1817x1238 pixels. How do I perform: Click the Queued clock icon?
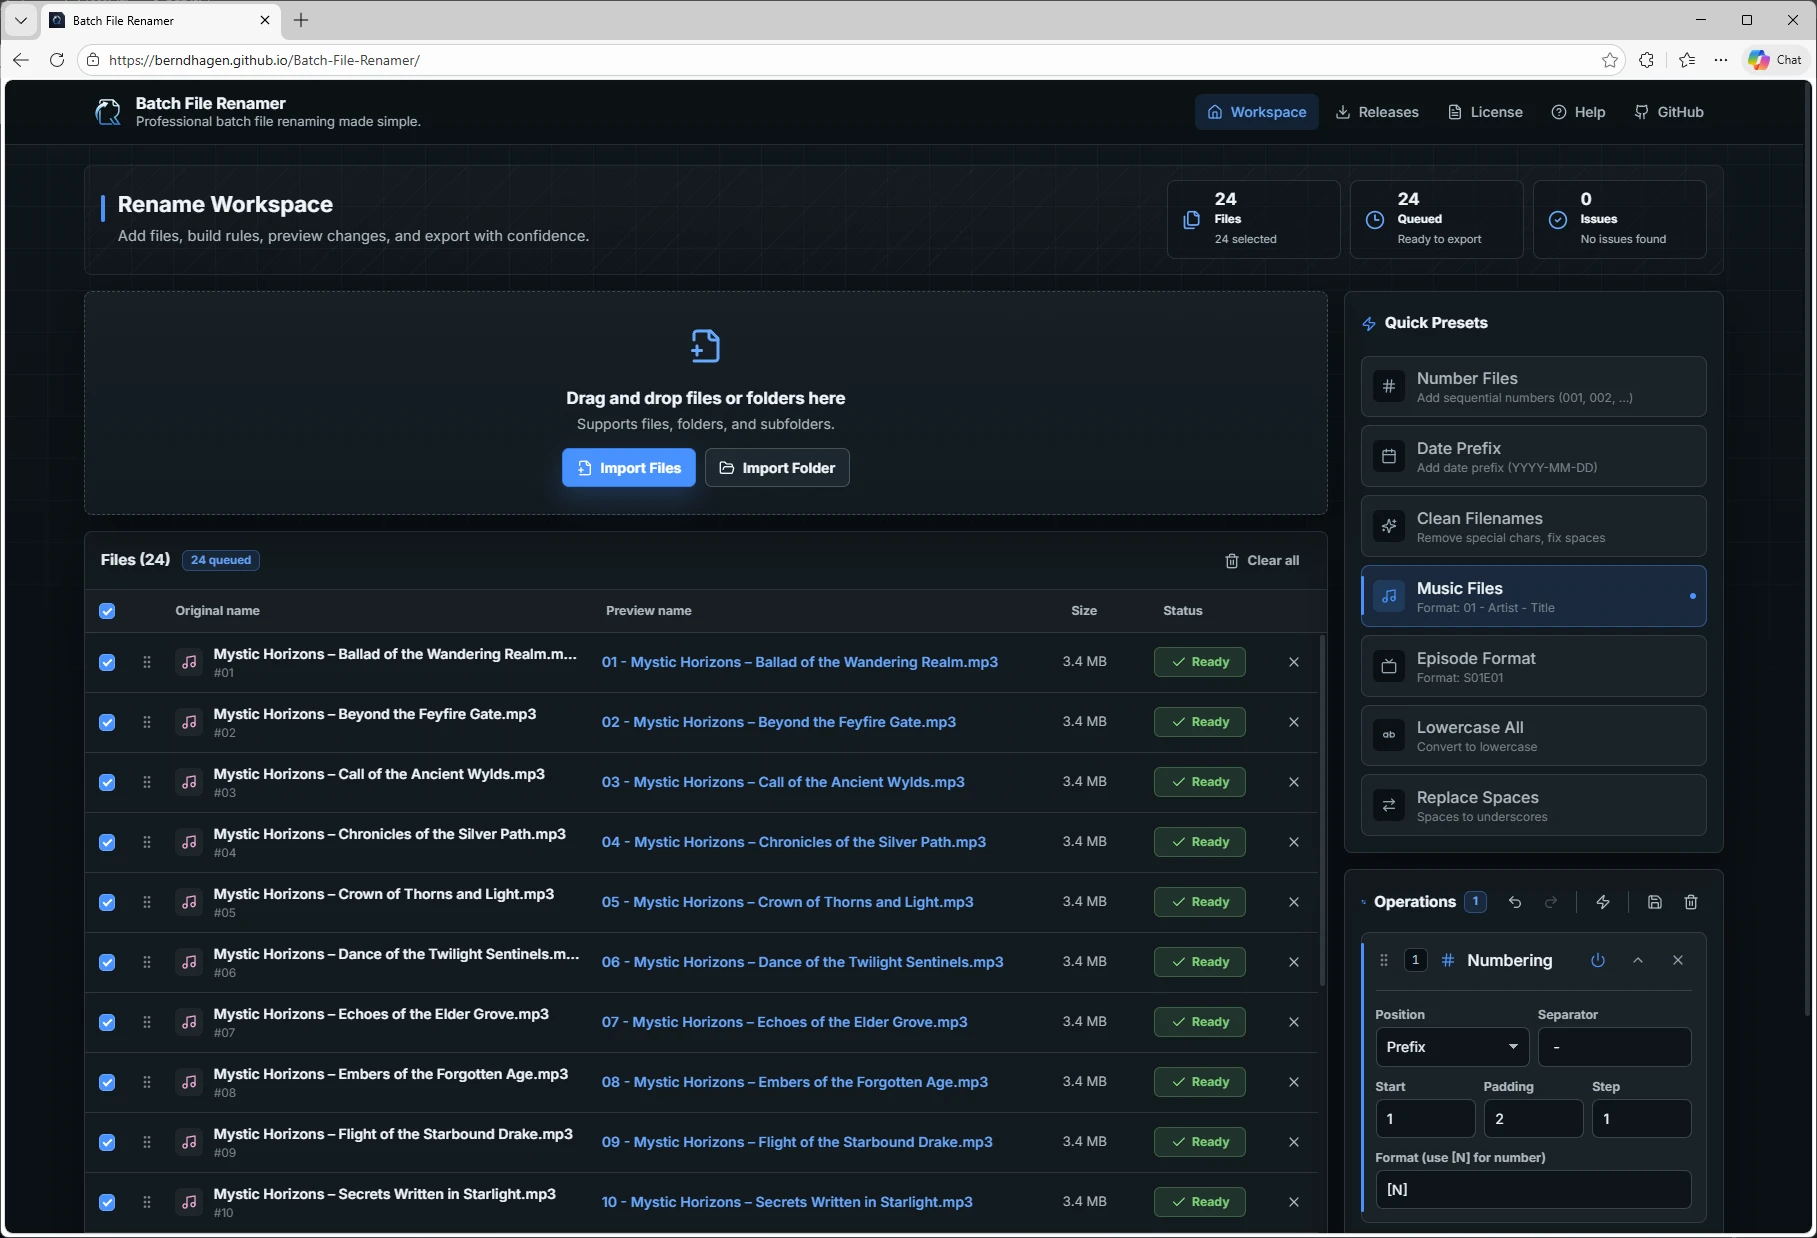[x=1375, y=220]
